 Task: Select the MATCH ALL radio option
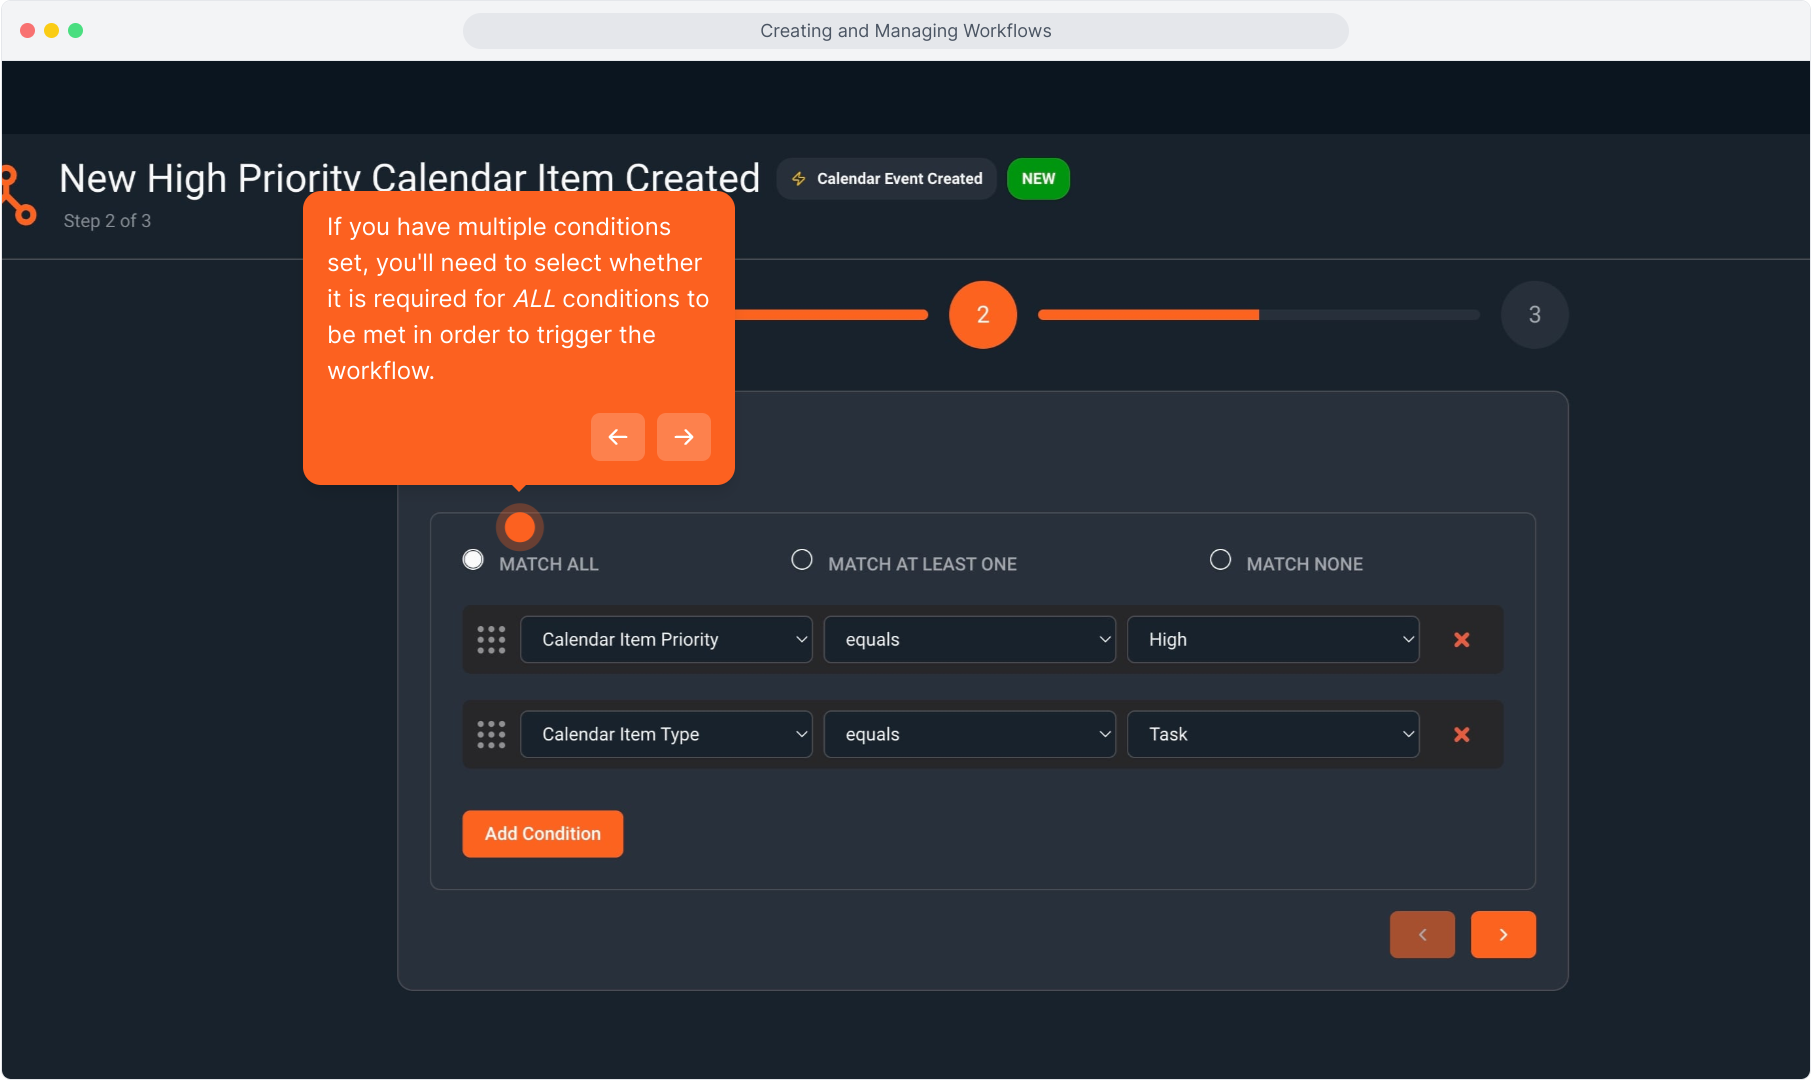473,560
